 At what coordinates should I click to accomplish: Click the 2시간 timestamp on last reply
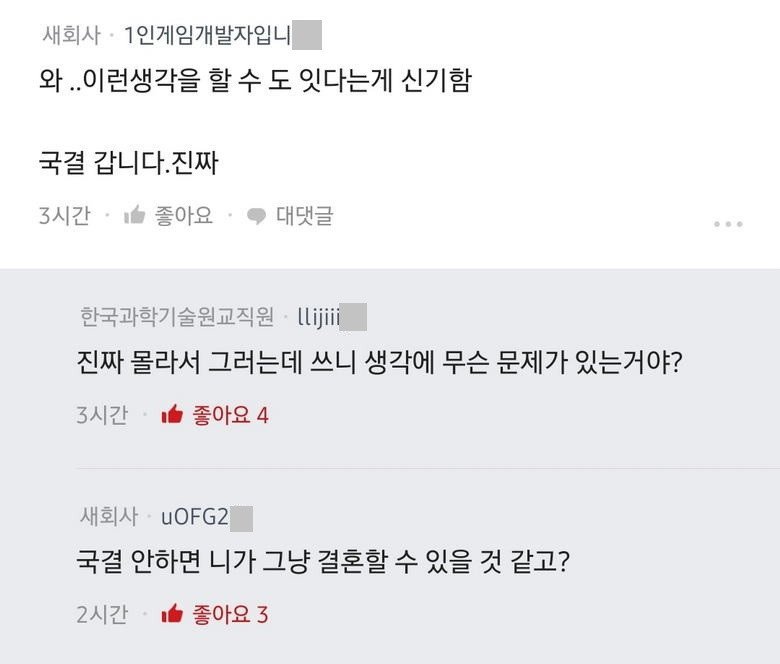click(x=102, y=614)
